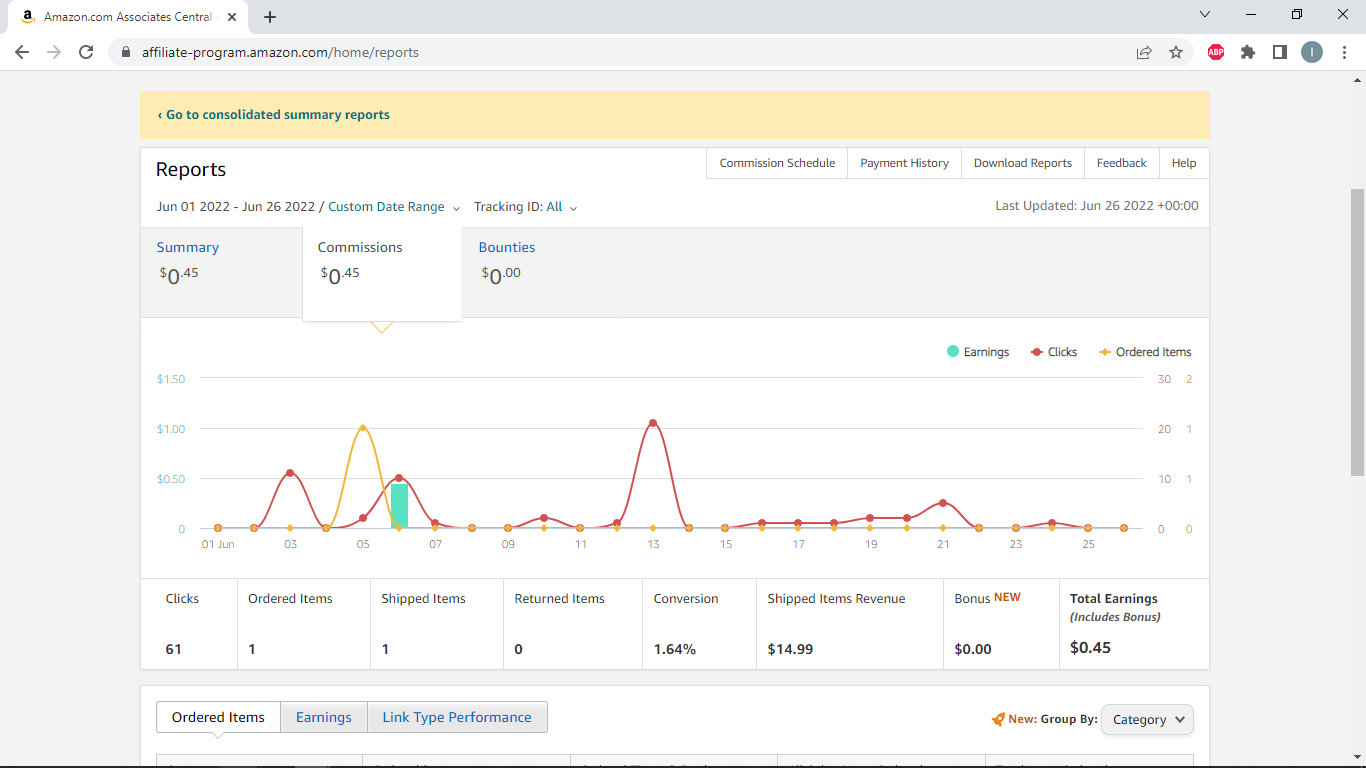Screen dimensions: 1366x768
Task: Go to consolidated summary reports
Action: tap(274, 115)
